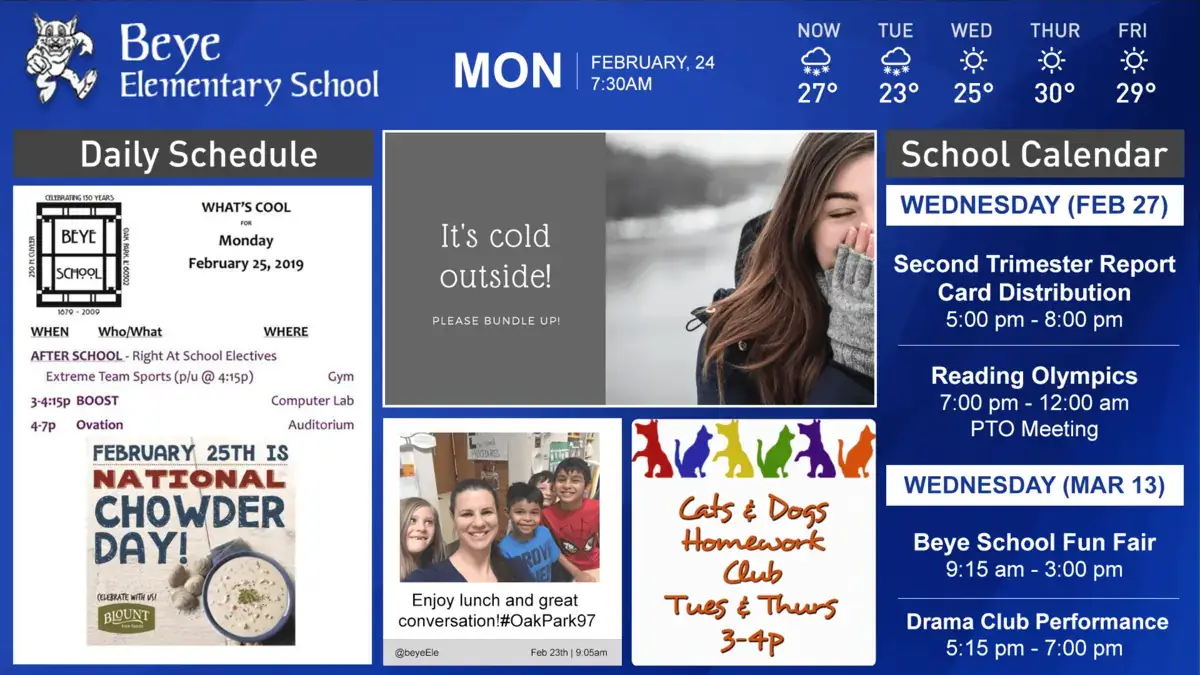Click the row of colorful cats and dogs

pyautogui.click(x=753, y=450)
